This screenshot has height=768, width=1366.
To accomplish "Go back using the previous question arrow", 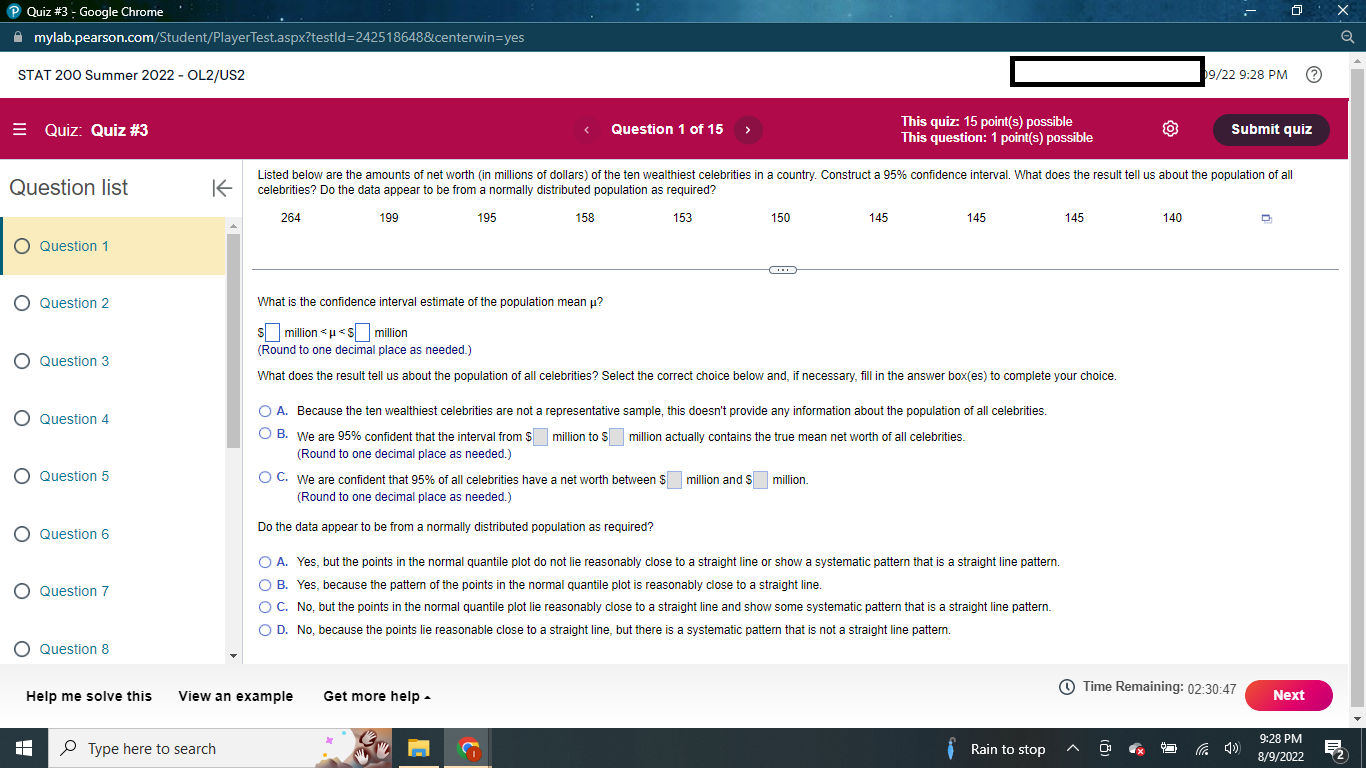I will (x=587, y=129).
